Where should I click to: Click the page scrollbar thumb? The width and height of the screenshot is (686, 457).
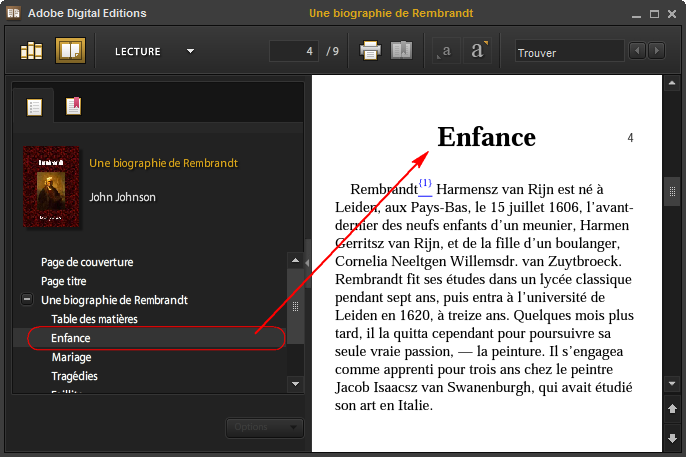672,191
